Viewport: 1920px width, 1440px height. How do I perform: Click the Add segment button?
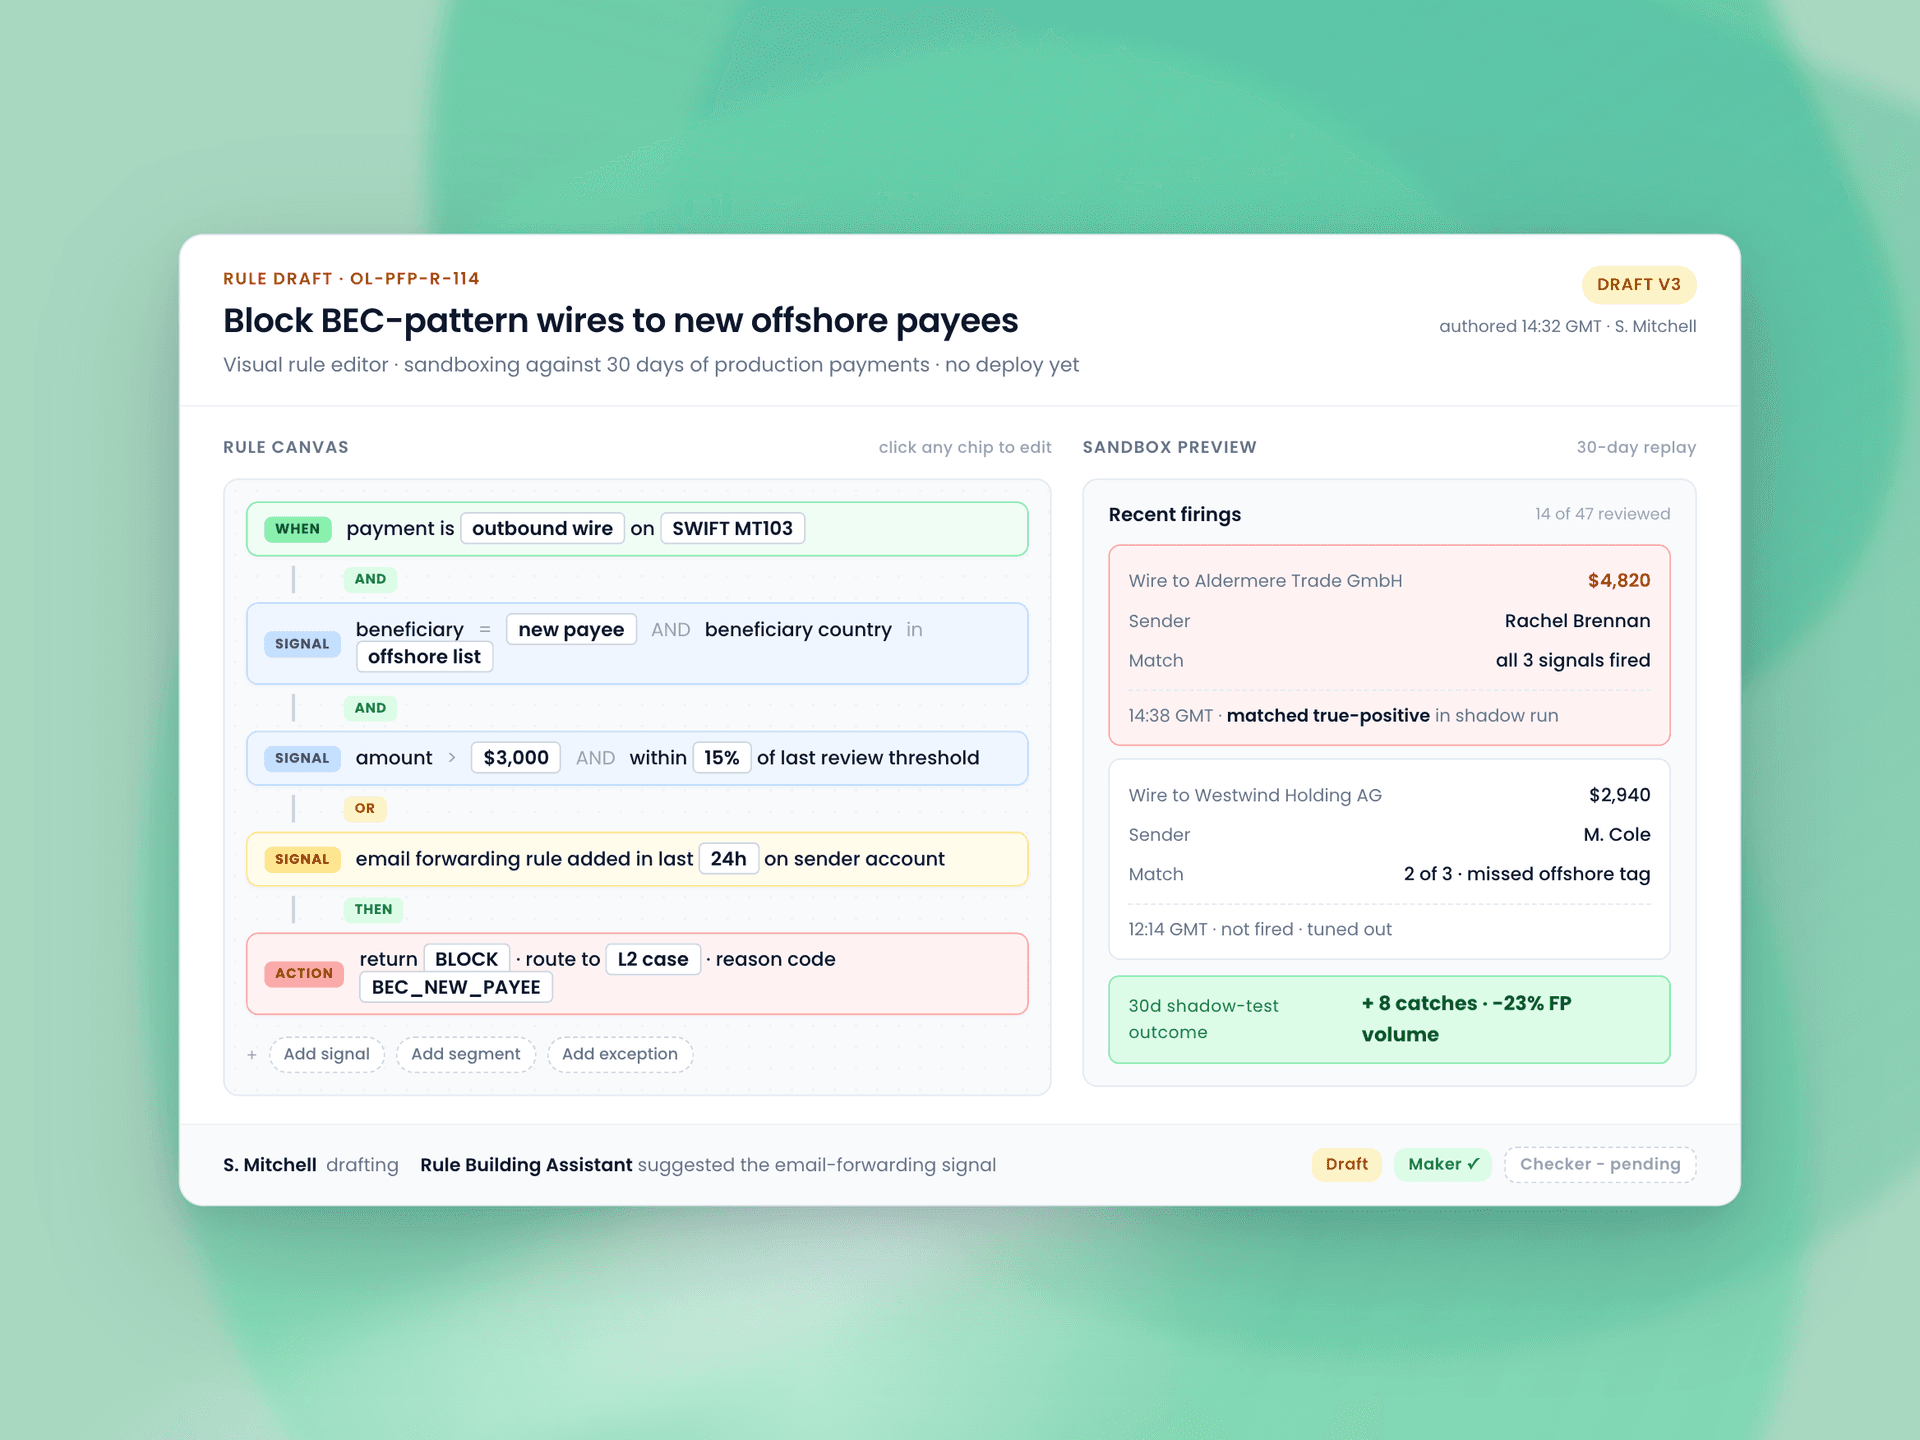466,1054
